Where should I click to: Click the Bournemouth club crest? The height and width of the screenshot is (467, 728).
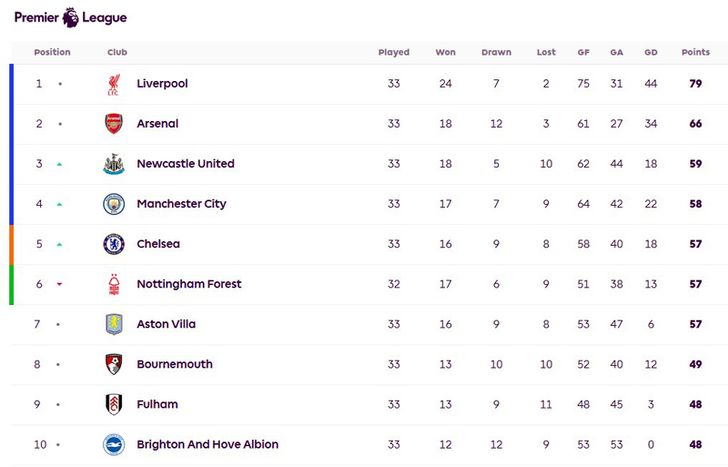click(114, 364)
